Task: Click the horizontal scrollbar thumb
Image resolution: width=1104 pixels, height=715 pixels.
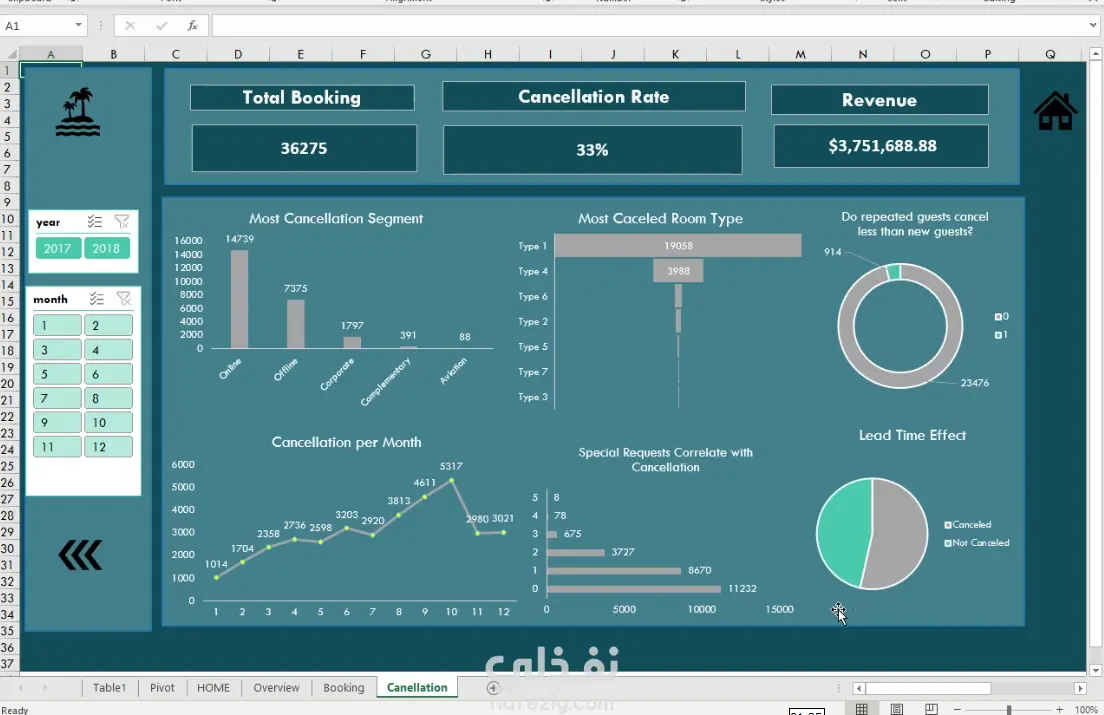Action: [x=928, y=688]
